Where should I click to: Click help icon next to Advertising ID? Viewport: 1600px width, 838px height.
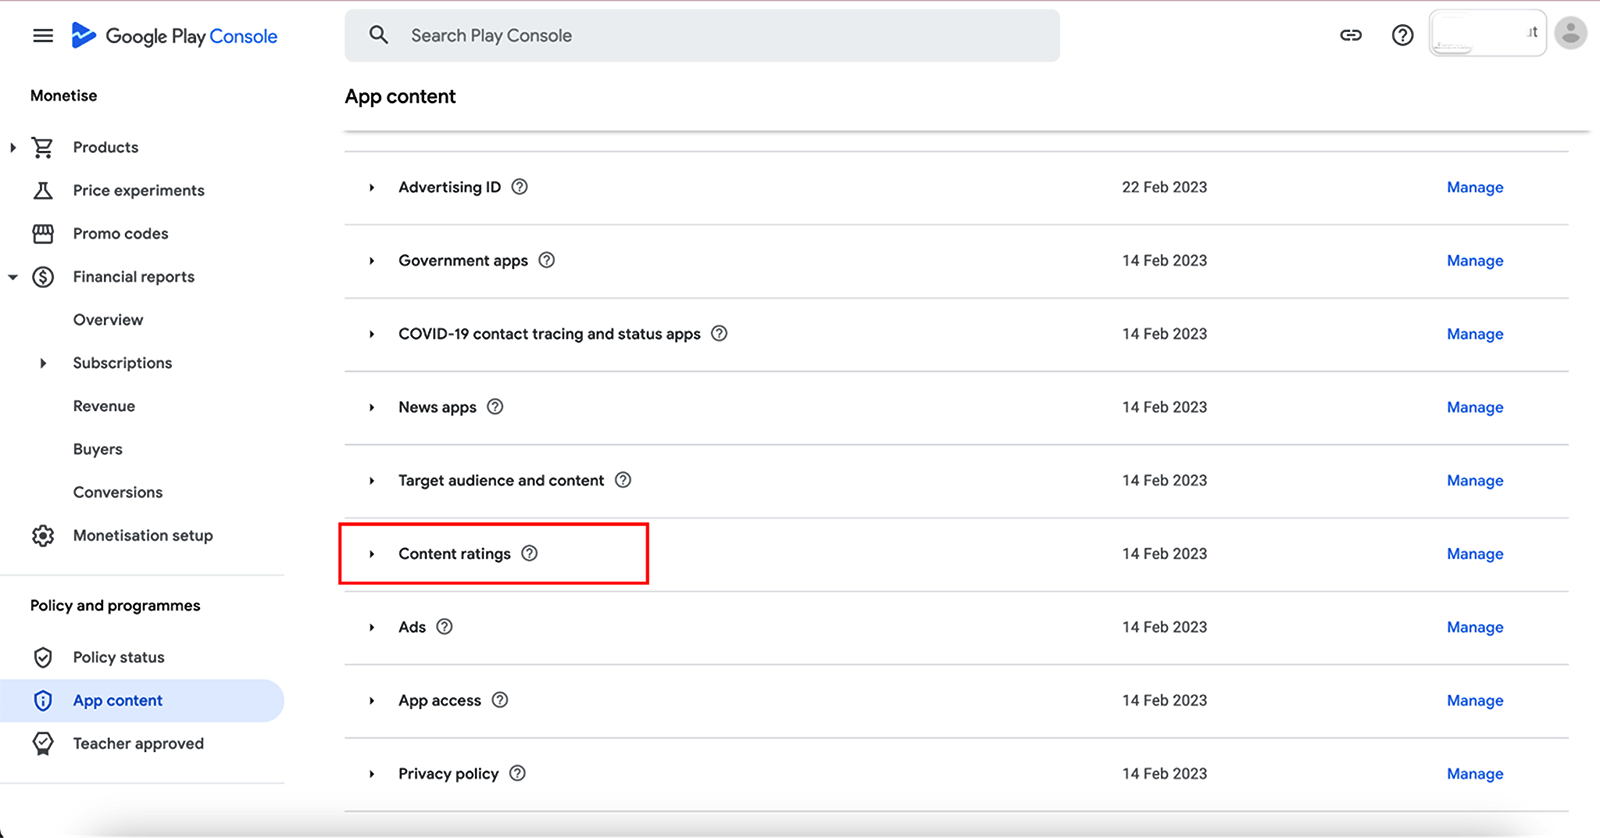[520, 187]
